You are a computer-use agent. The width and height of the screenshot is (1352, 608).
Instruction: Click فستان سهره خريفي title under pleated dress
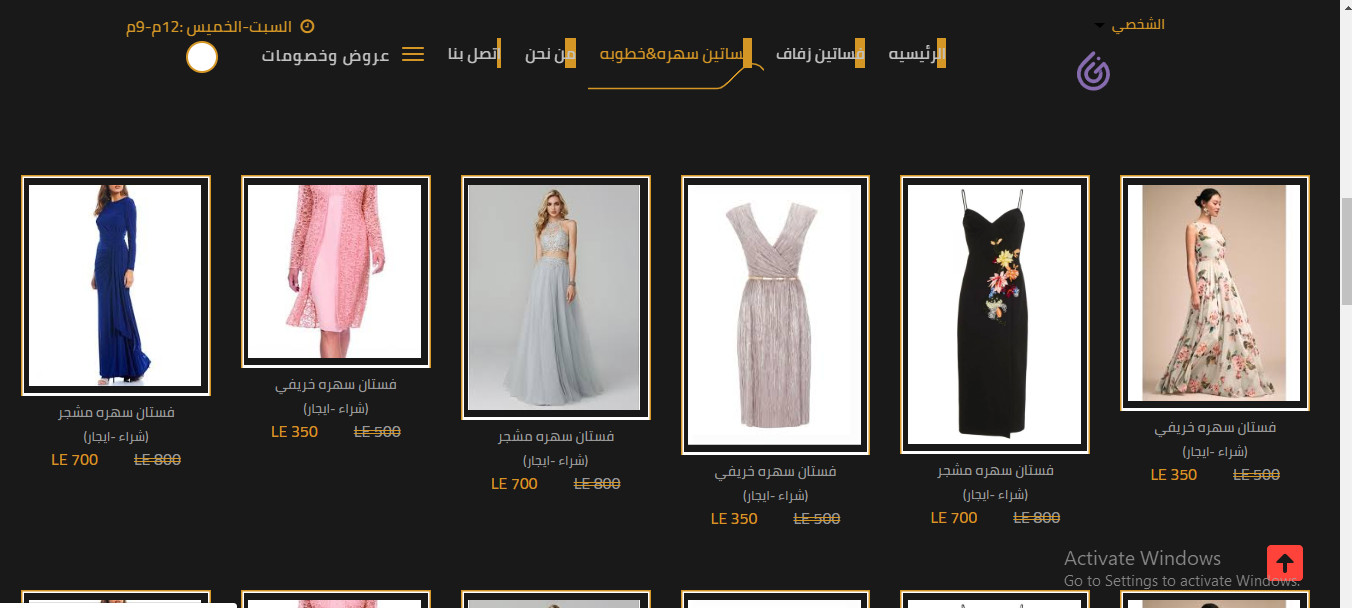pos(775,472)
